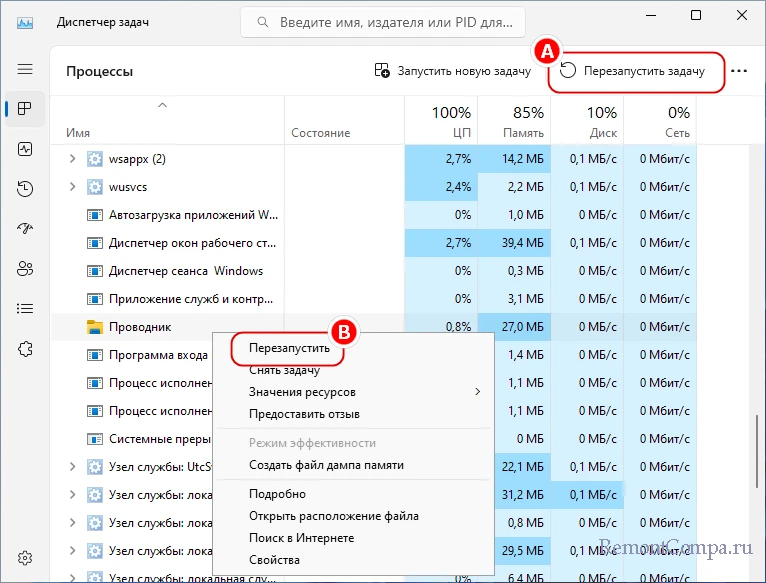Select the Диспетчер сеанса Windows row
The width and height of the screenshot is (766, 583).
click(373, 271)
